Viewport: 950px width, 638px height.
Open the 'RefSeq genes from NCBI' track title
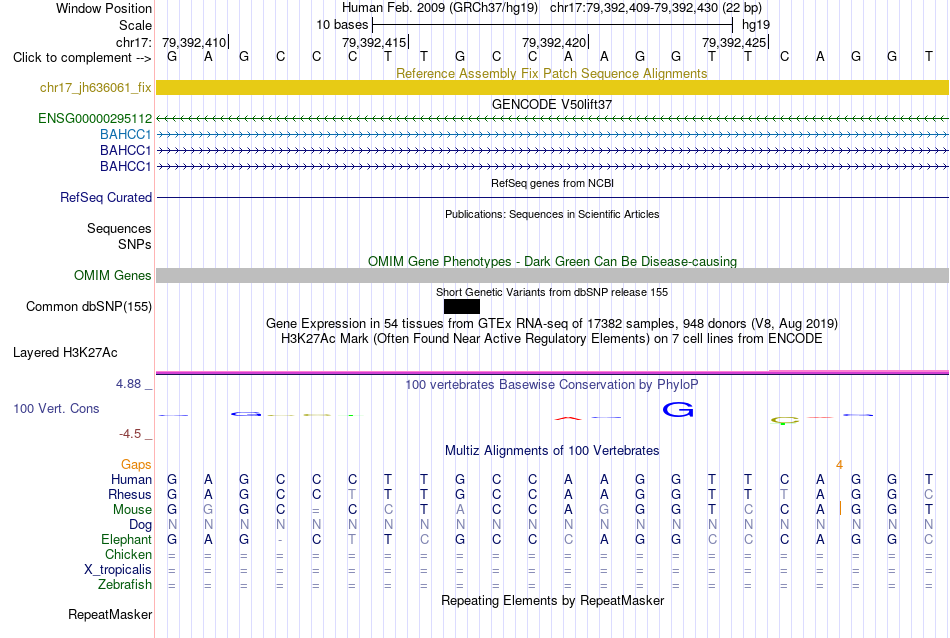pos(552,183)
